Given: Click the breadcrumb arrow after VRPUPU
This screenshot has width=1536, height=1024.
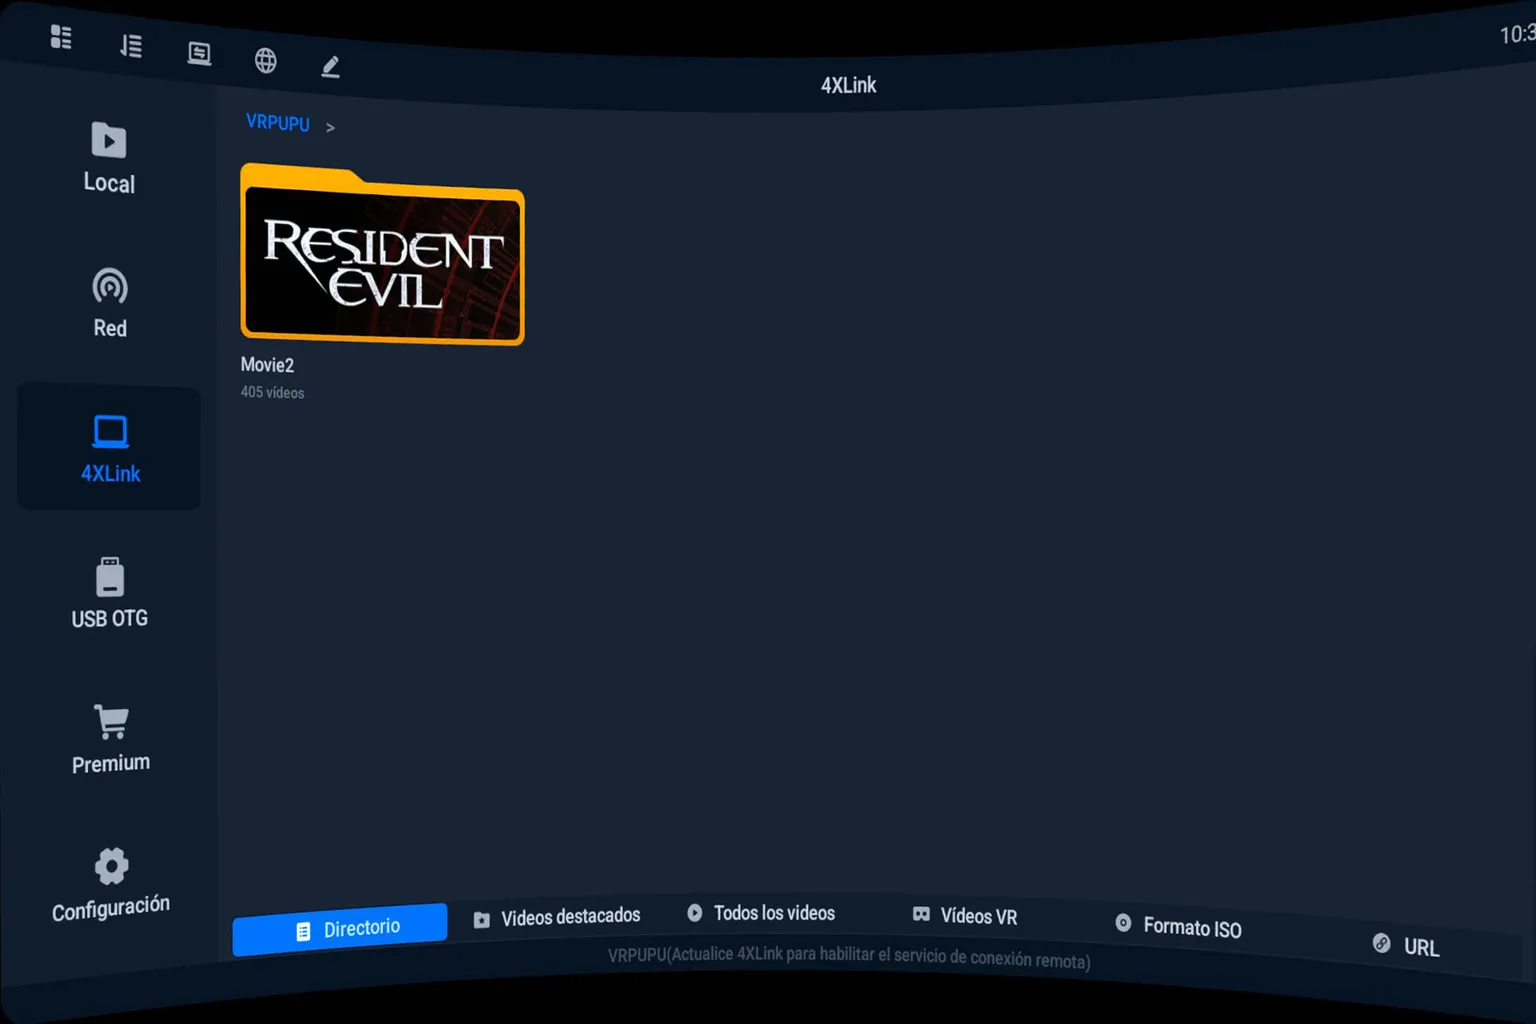Looking at the screenshot, I should (x=330, y=127).
